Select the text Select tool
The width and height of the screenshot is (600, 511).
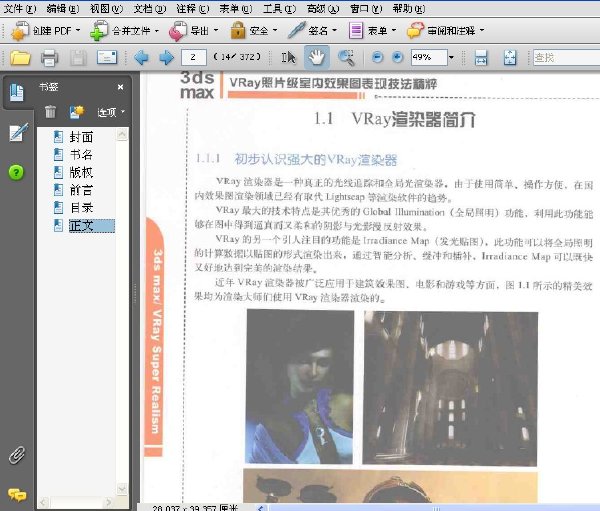tap(289, 58)
